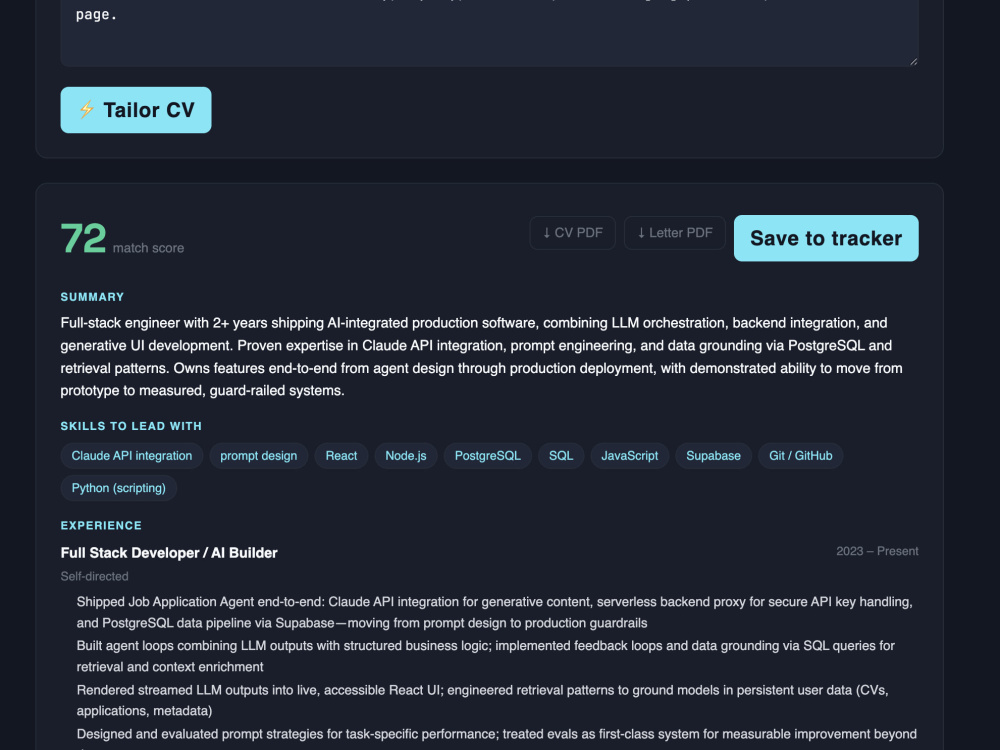
Task: Select the JavaScript skill chip
Action: [x=629, y=456]
